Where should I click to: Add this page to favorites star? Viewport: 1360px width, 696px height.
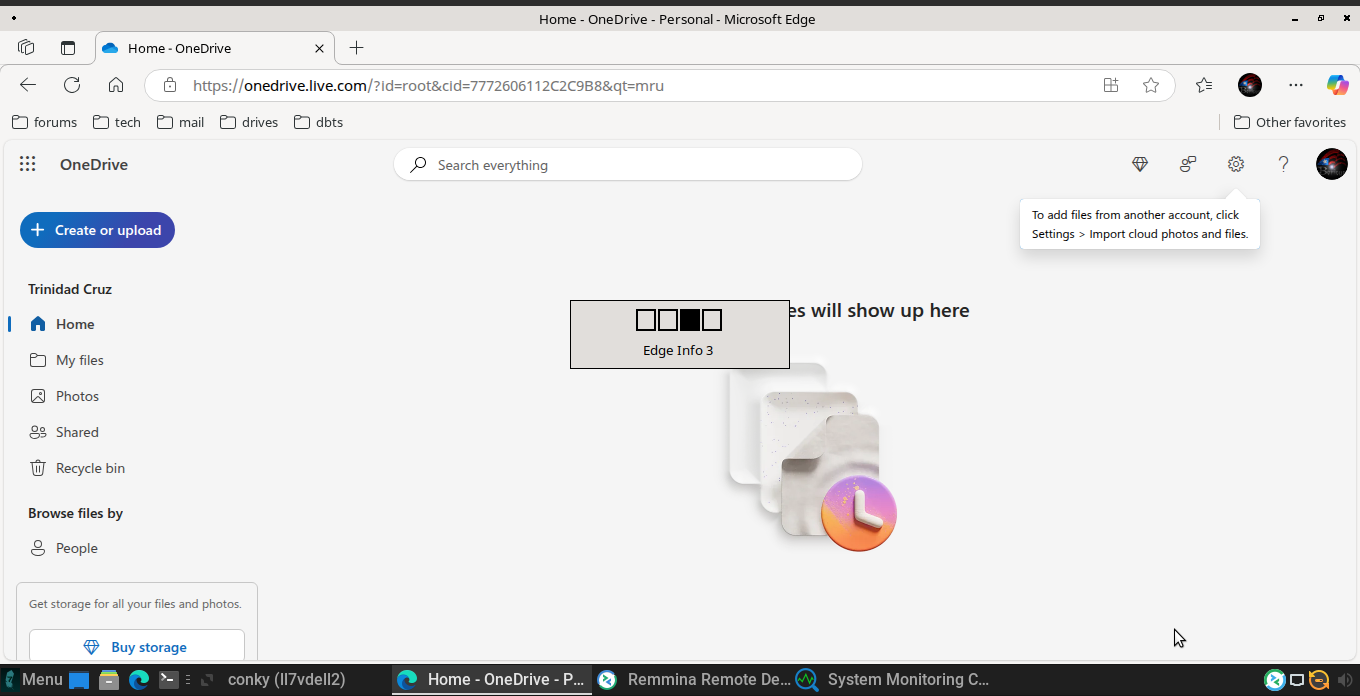click(x=1151, y=85)
